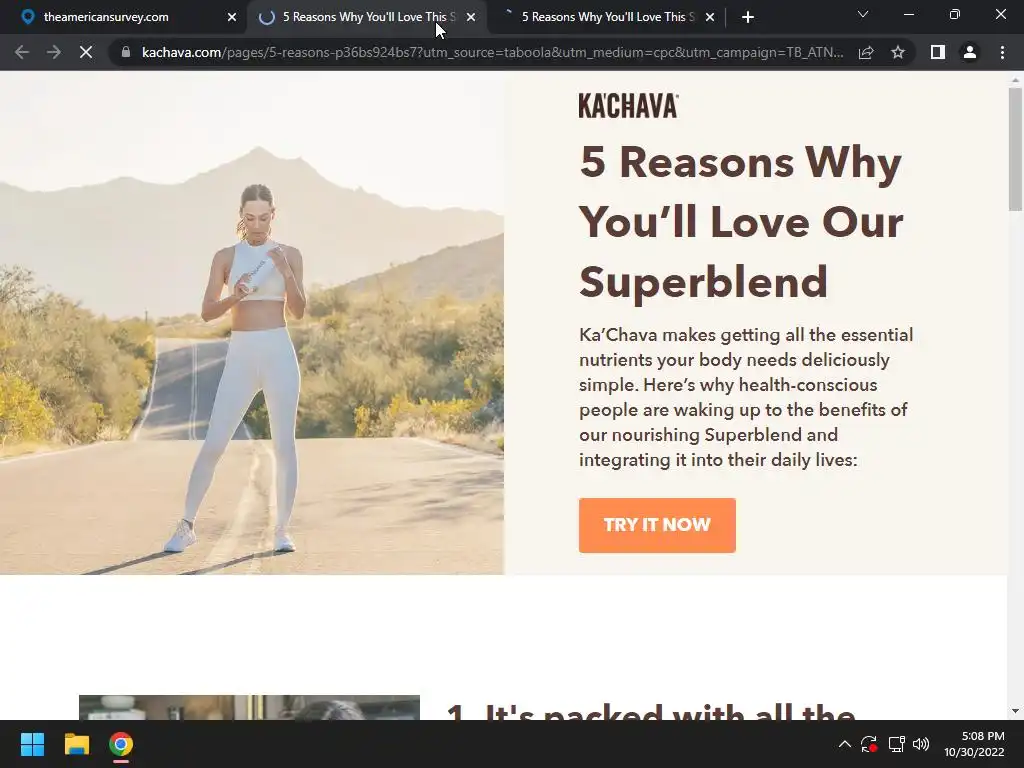Open Chrome three-dot menu
The image size is (1024, 768).
[1002, 52]
